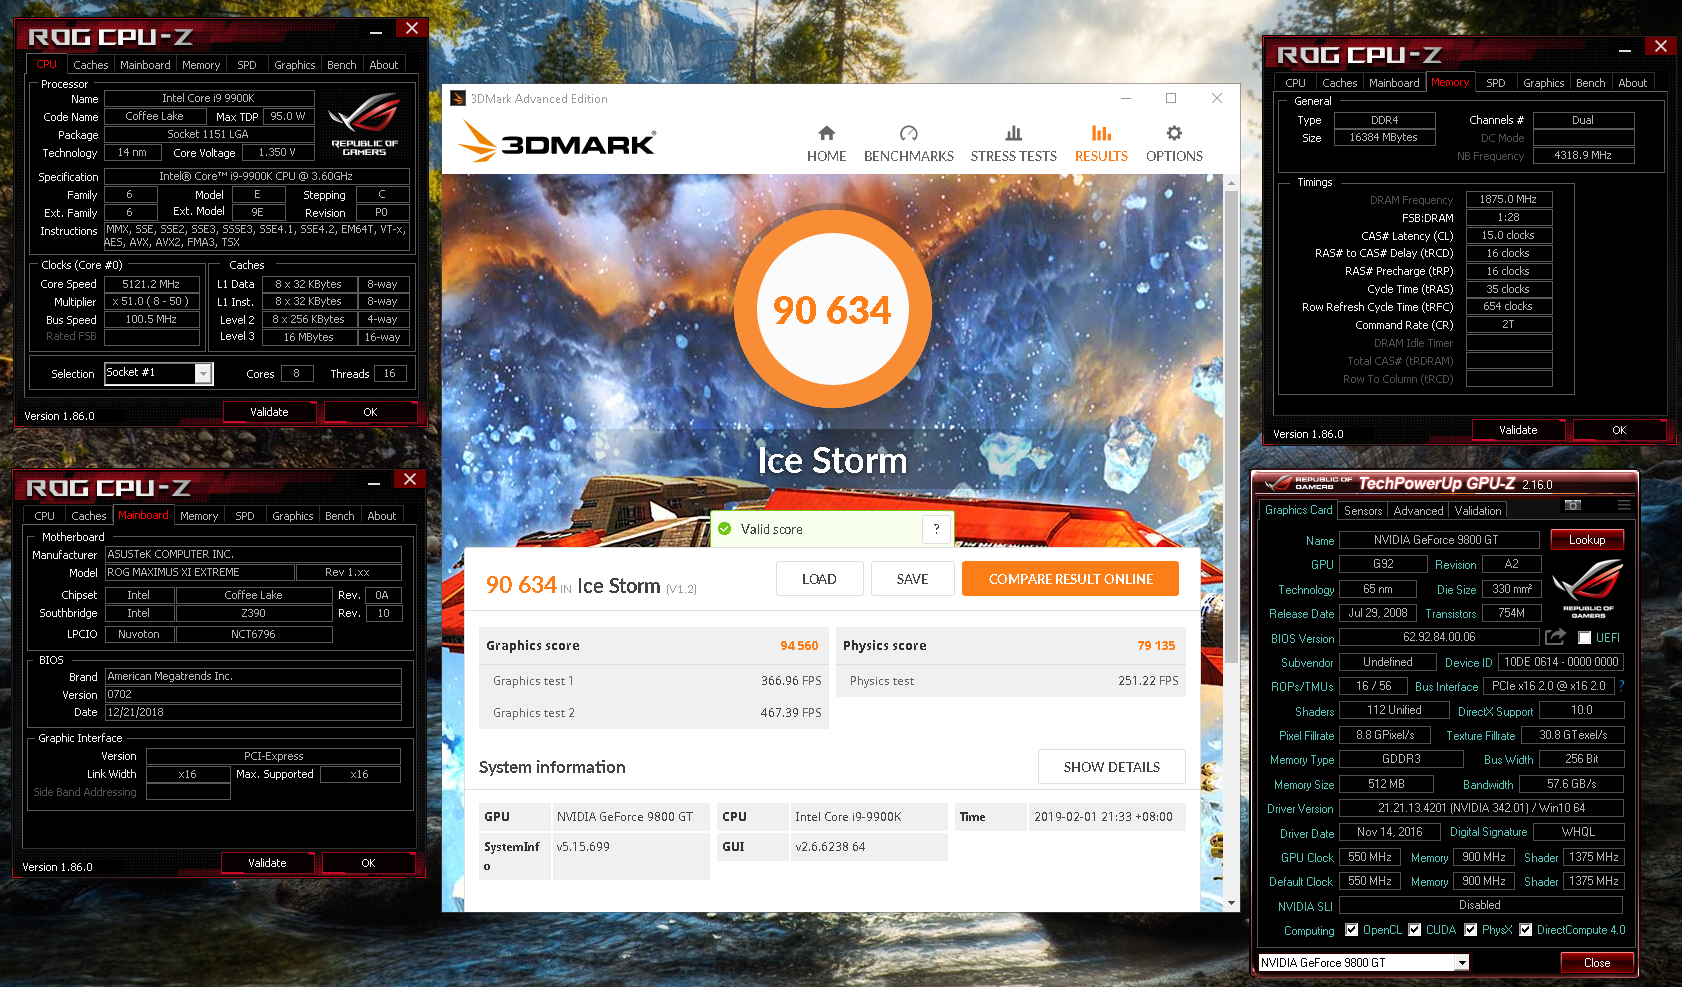Click Graphics score value 94 560
Viewport: 1682px width, 987px height.
pos(799,646)
